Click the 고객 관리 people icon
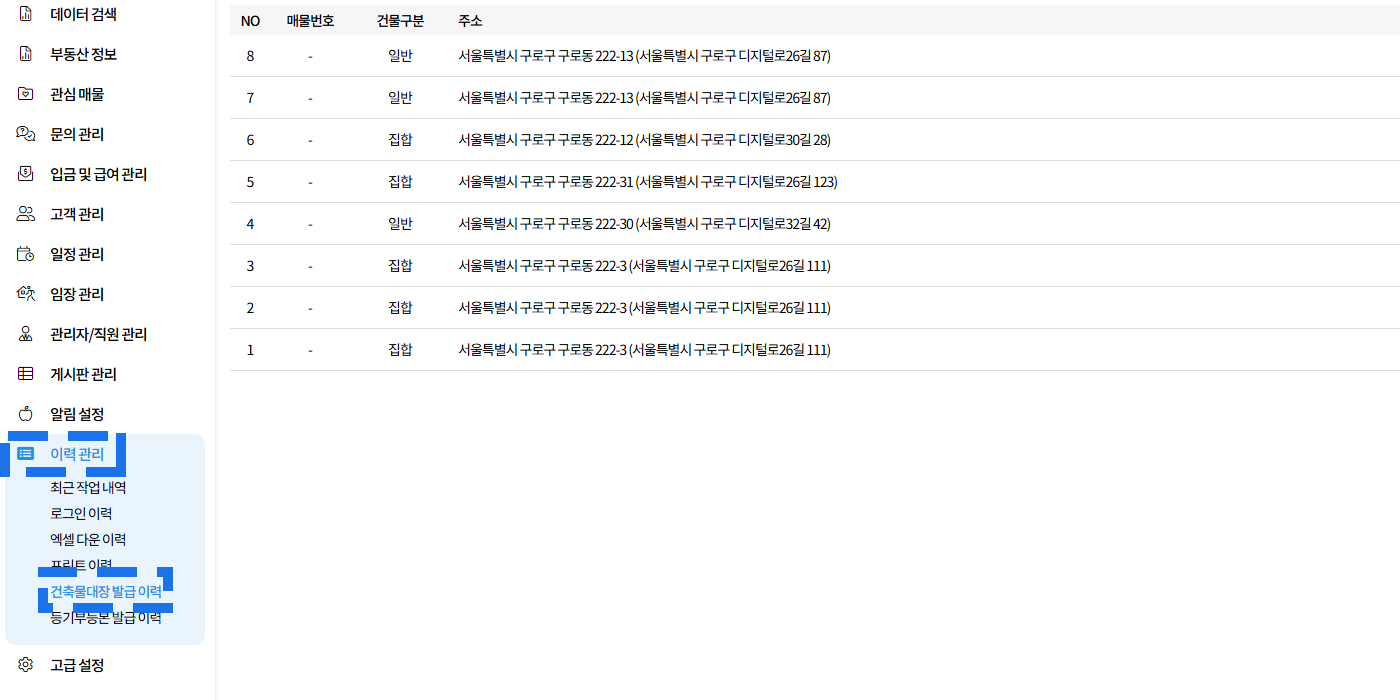This screenshot has height=700, width=1400. point(26,214)
